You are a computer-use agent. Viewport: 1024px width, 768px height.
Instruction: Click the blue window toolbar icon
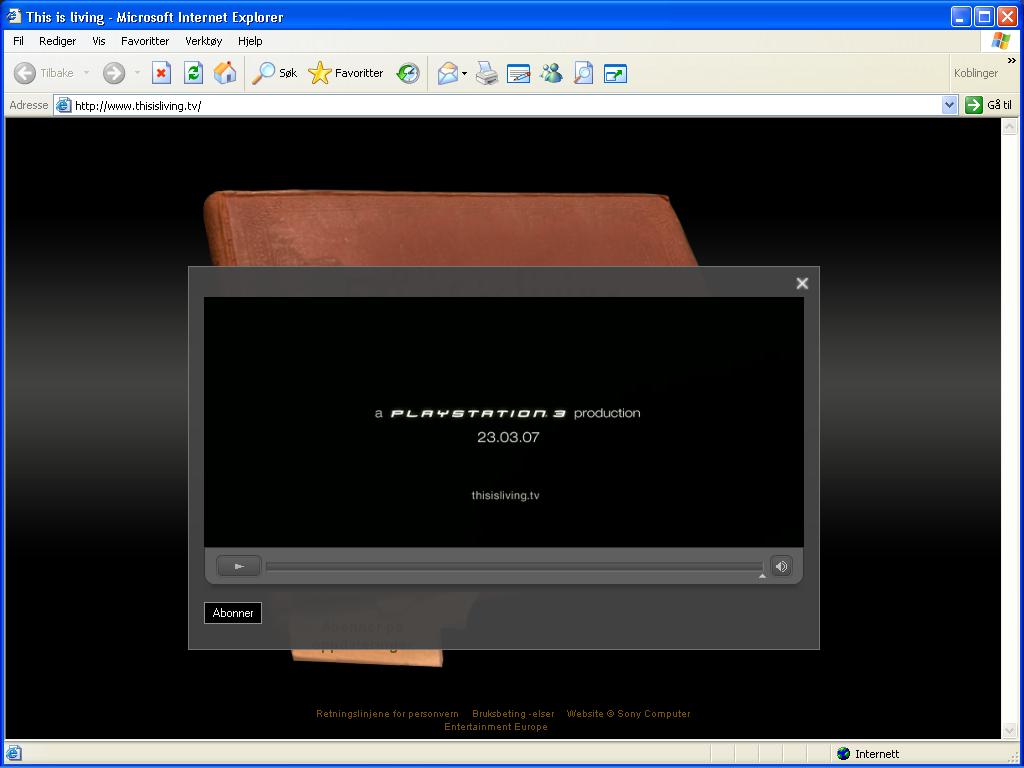[615, 73]
